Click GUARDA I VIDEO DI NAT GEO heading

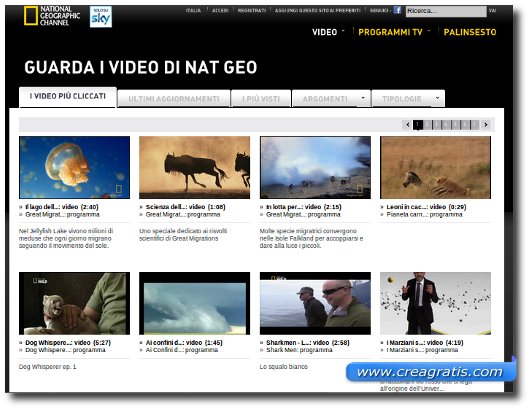click(141, 67)
